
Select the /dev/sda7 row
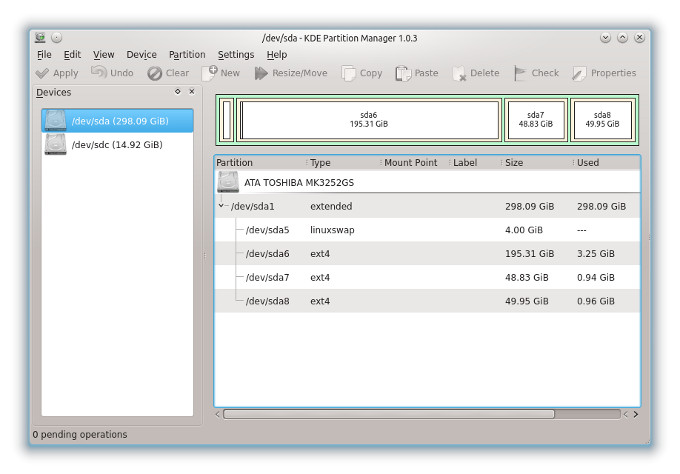[x=427, y=277]
